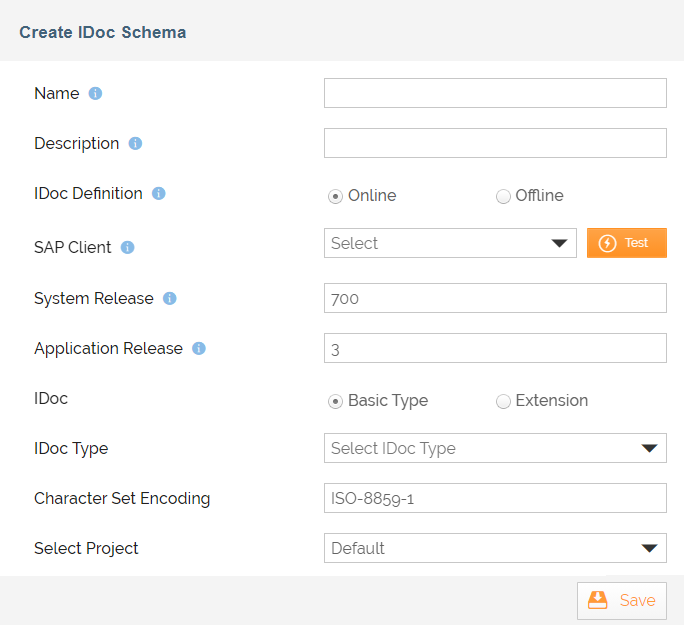Expand the Select IDoc Type dropdown

coord(495,448)
